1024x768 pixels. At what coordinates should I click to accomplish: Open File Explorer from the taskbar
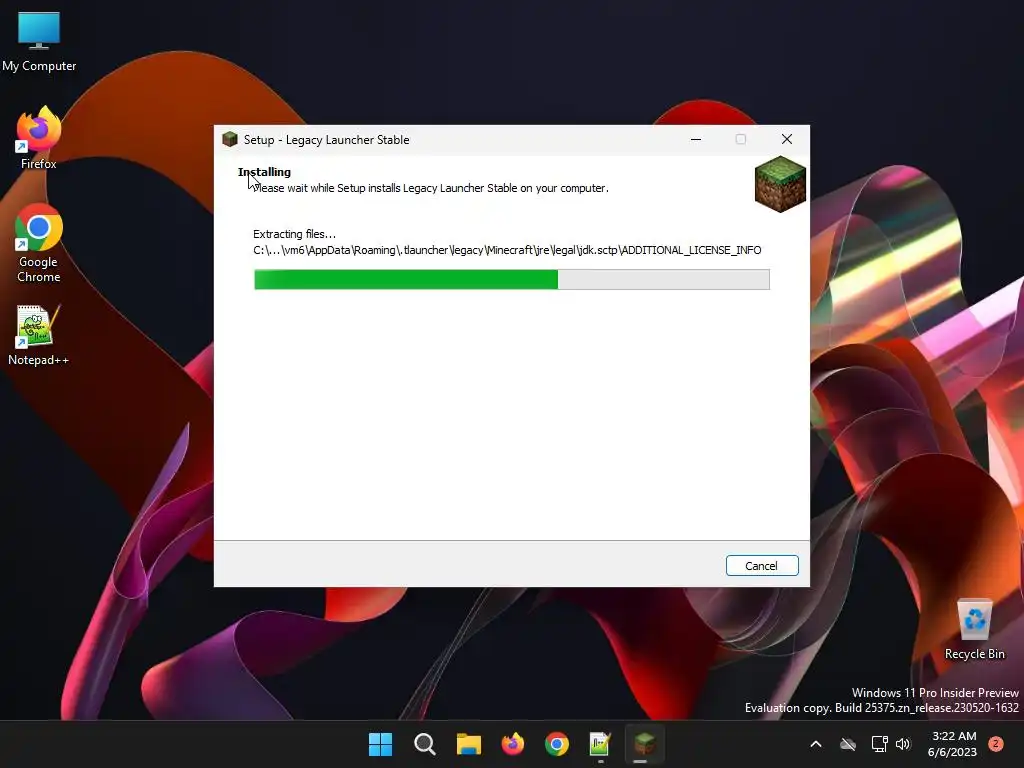click(468, 744)
